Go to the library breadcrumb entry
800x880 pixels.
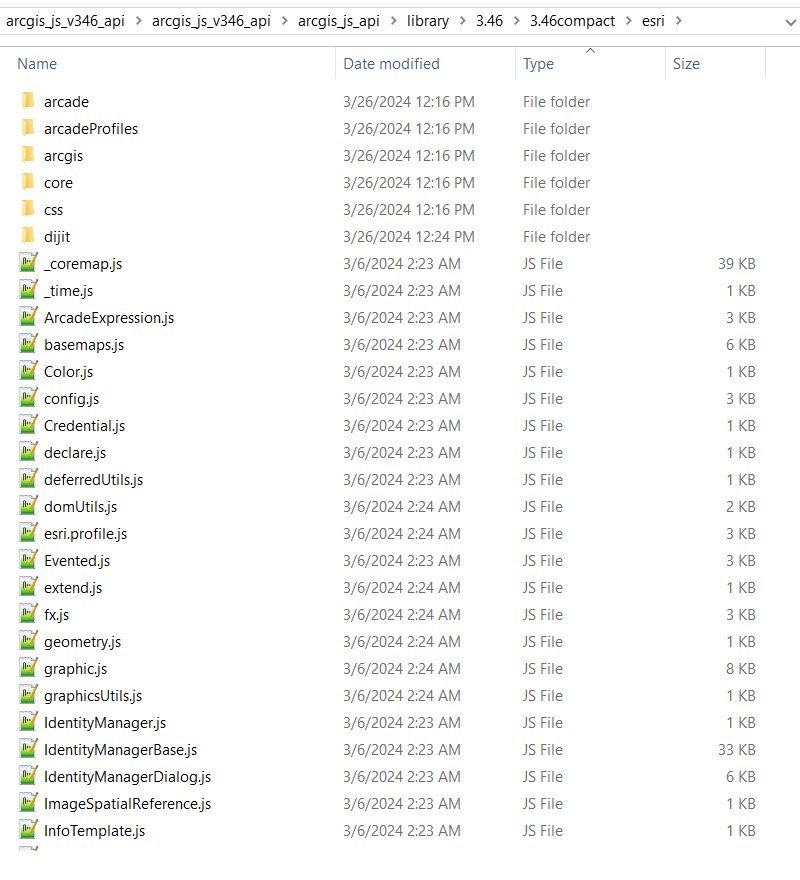click(x=428, y=19)
